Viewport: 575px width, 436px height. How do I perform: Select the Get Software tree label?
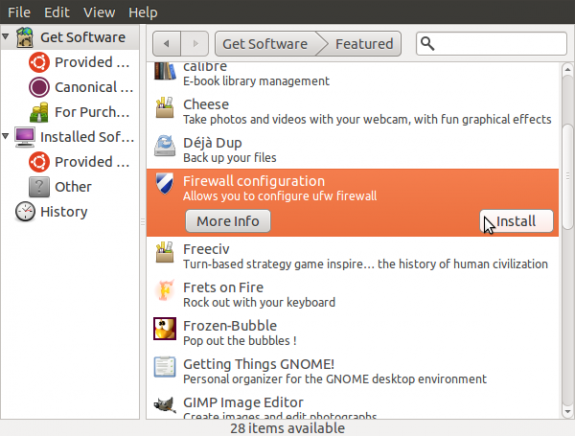click(83, 37)
